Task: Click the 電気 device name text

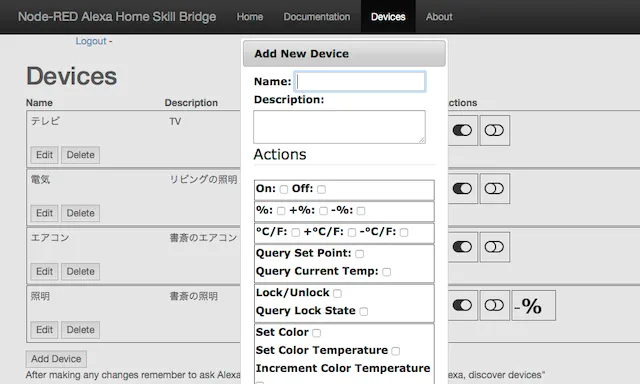Action: [40, 180]
